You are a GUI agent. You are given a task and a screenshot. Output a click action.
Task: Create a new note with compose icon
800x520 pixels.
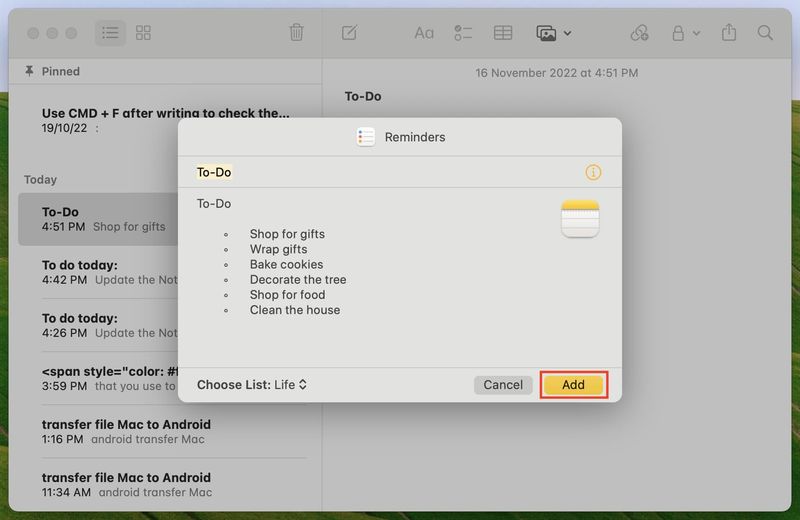(349, 33)
